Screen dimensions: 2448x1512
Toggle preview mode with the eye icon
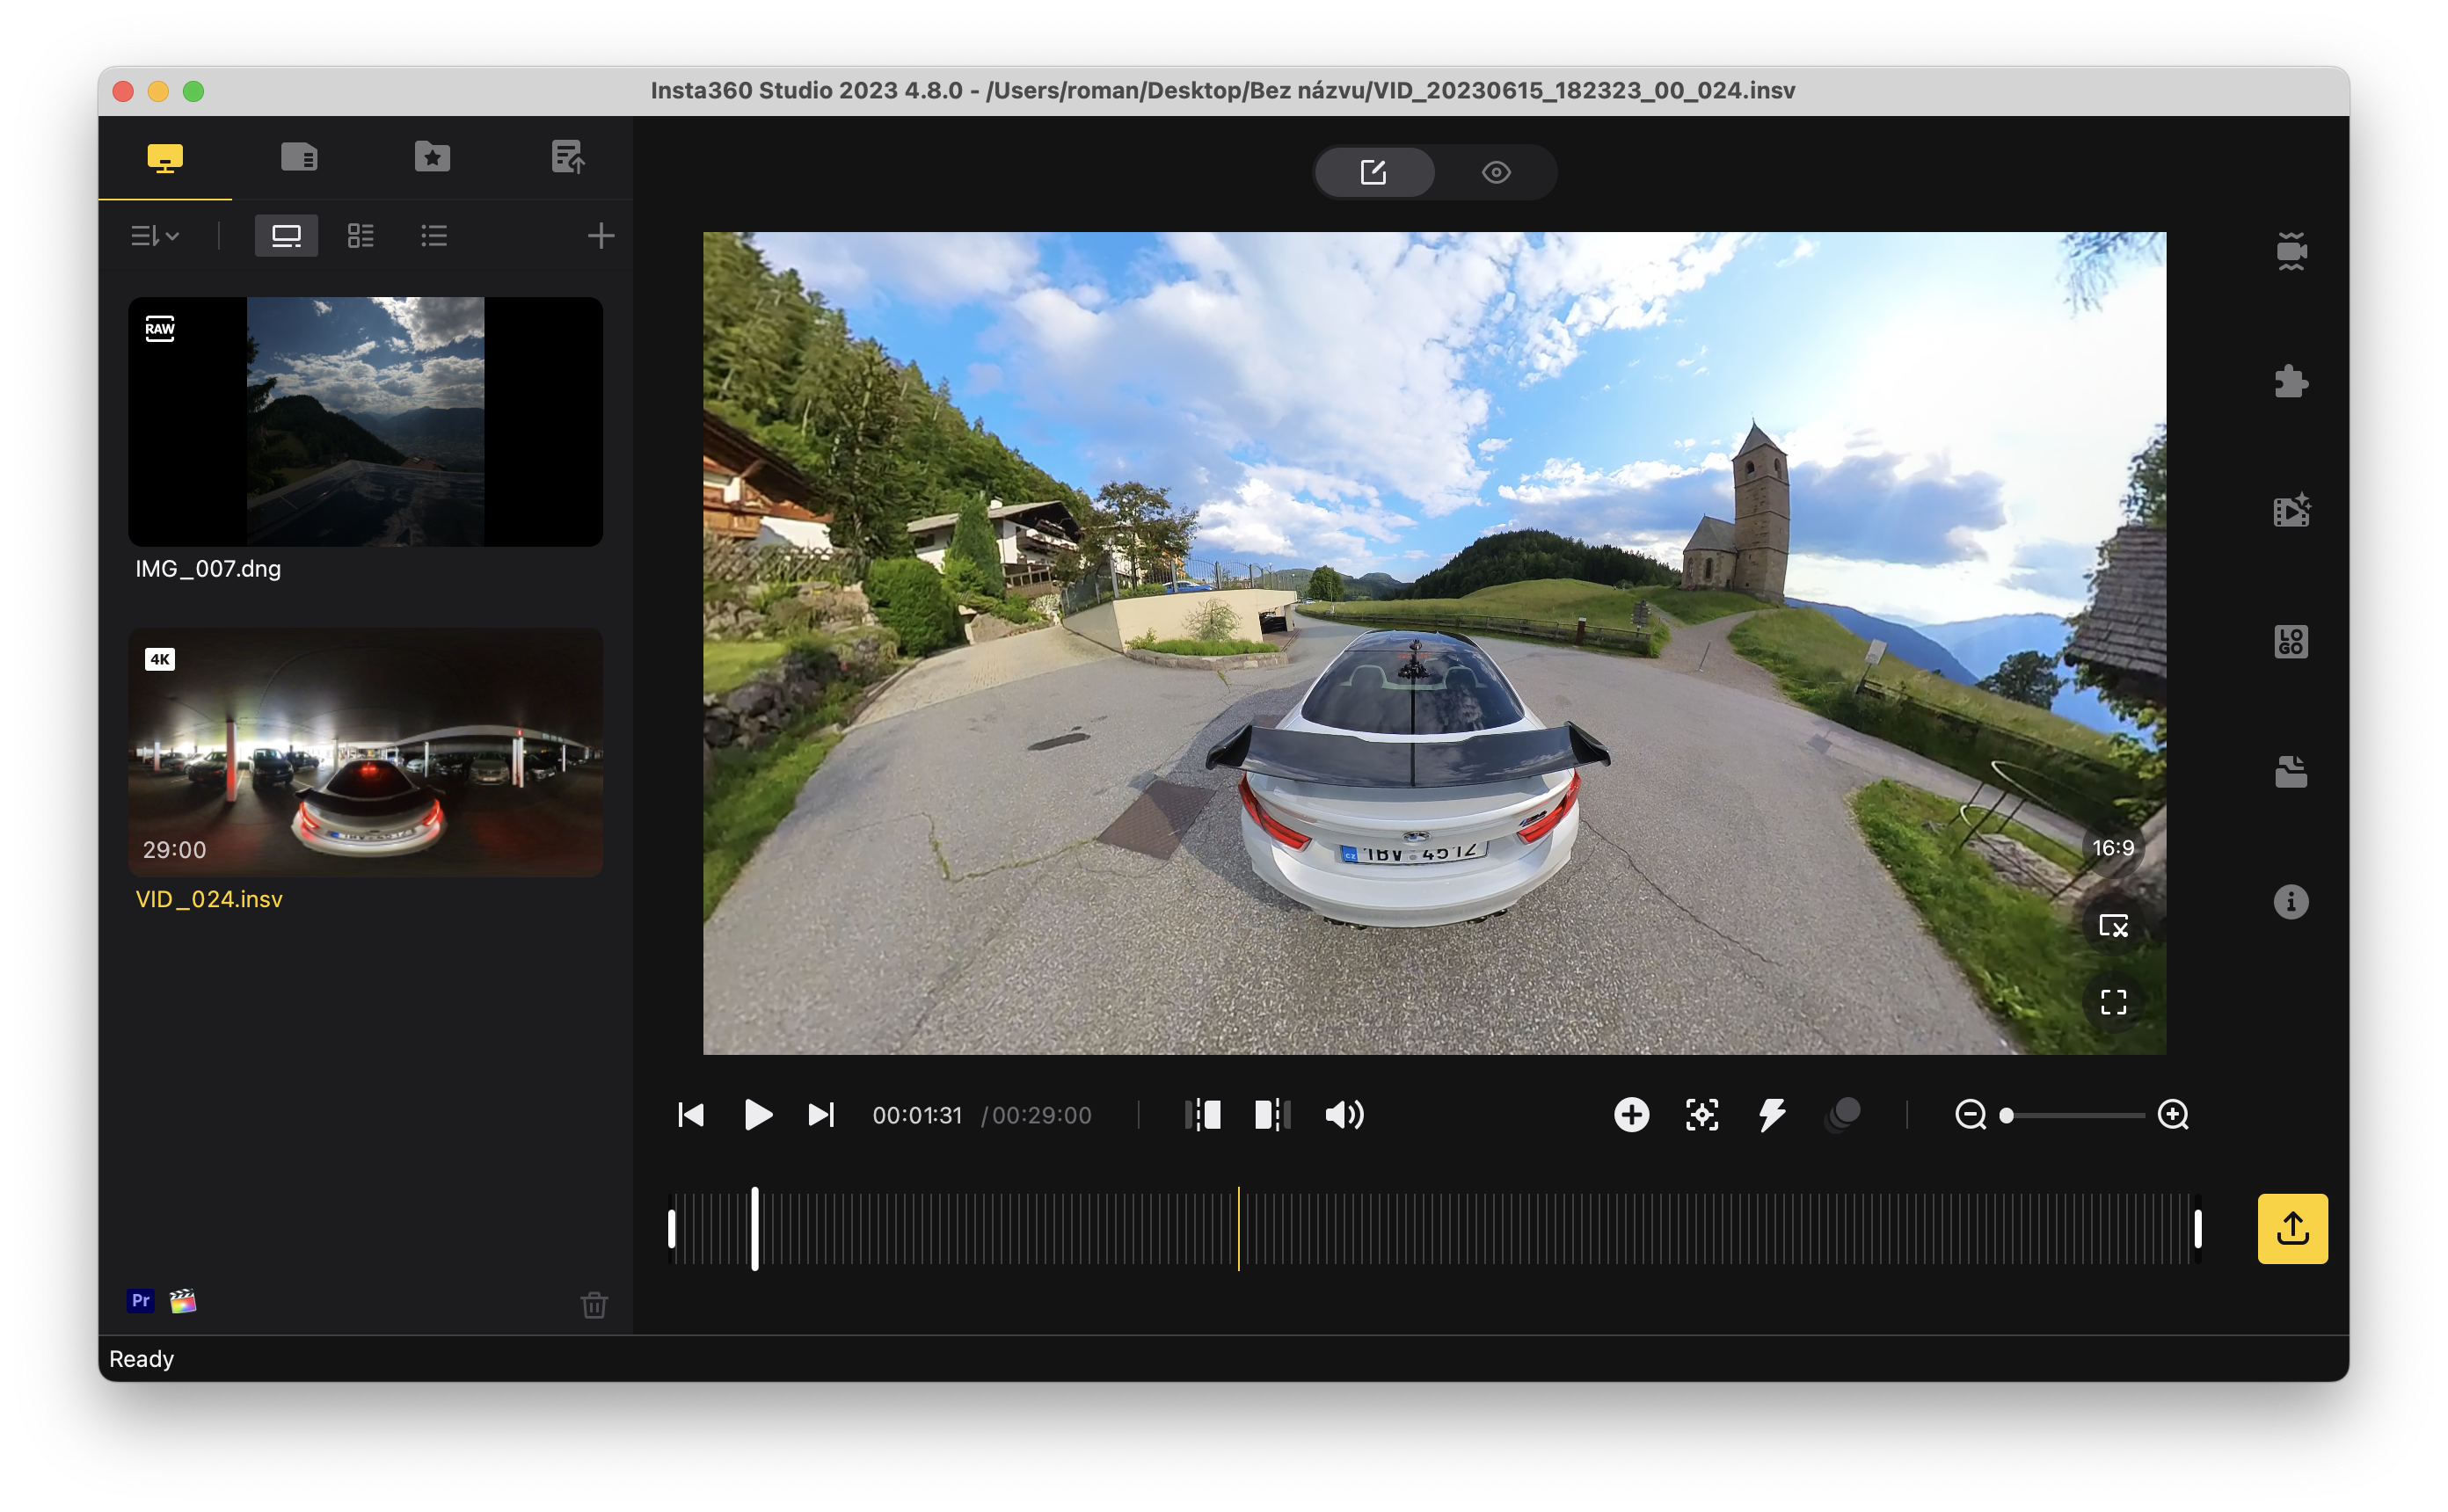click(1495, 171)
